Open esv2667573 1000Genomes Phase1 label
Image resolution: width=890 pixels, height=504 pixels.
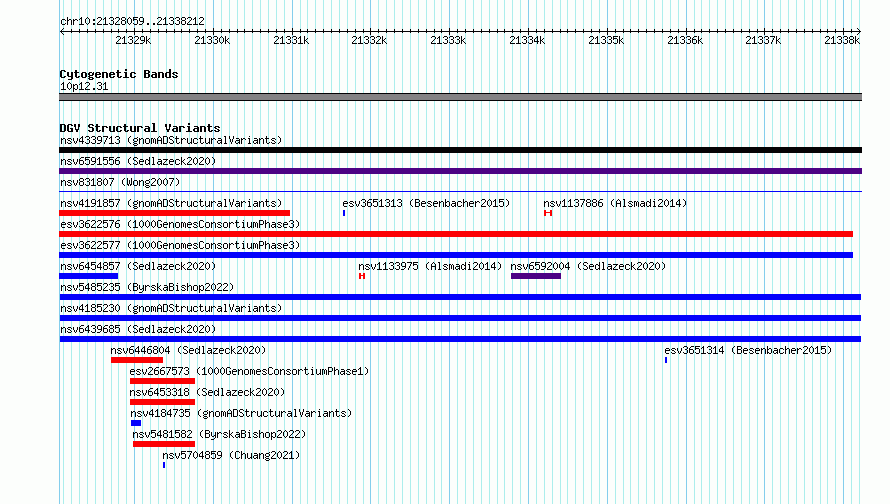[x=249, y=371]
